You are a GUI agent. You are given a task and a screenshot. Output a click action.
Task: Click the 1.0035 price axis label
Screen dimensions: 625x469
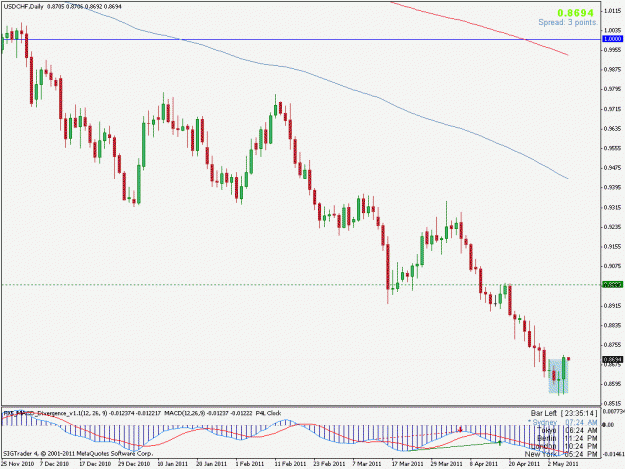613,30
